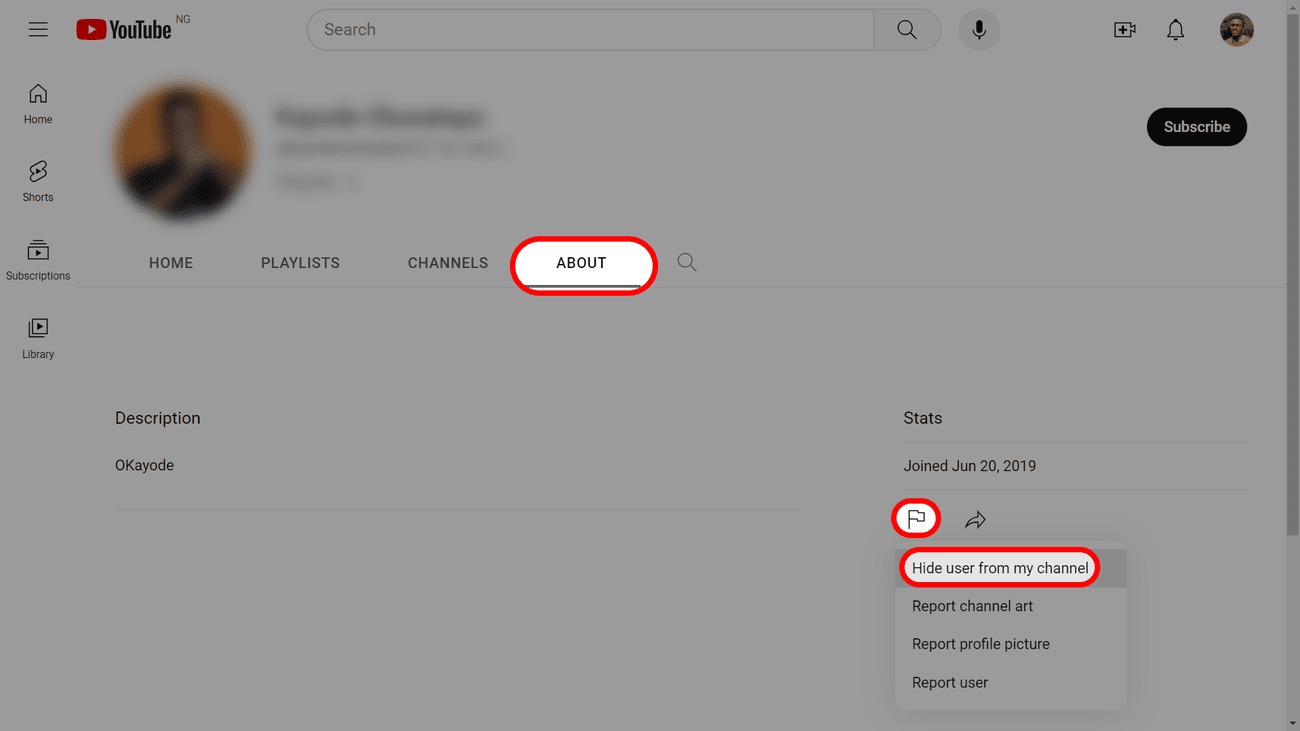Open account avatar menu
Image resolution: width=1300 pixels, height=731 pixels.
pos(1236,30)
